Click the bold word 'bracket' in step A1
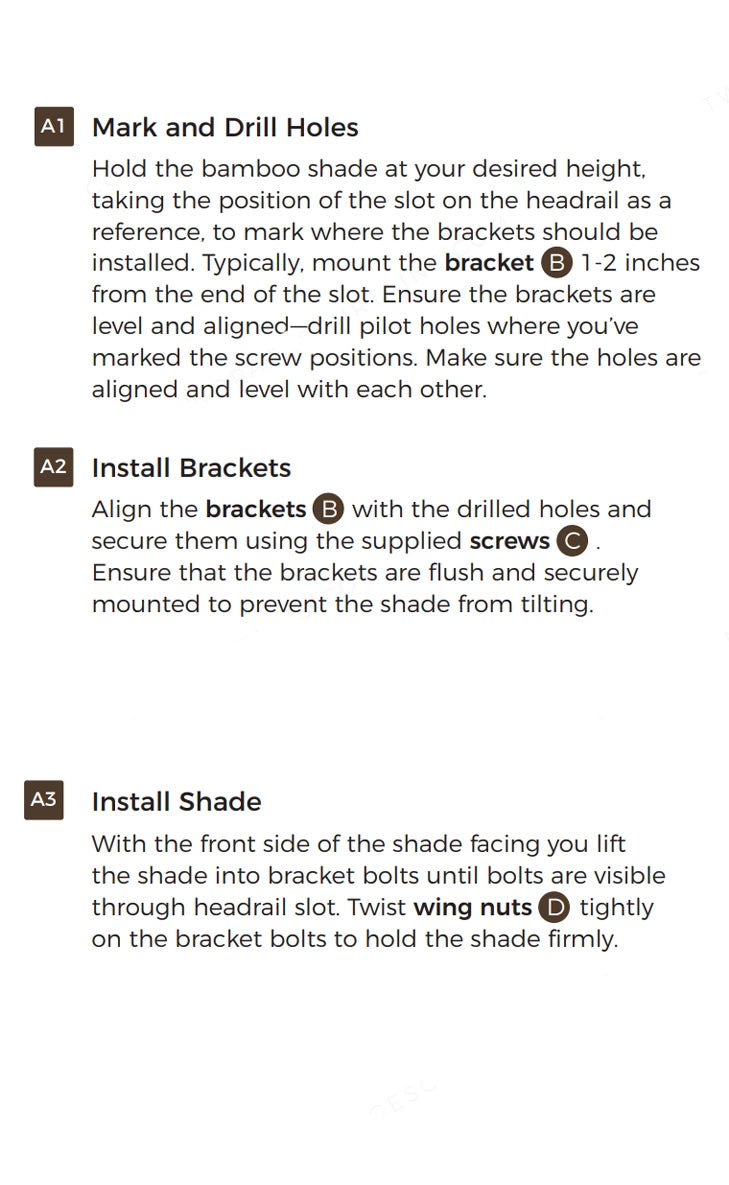 point(489,263)
